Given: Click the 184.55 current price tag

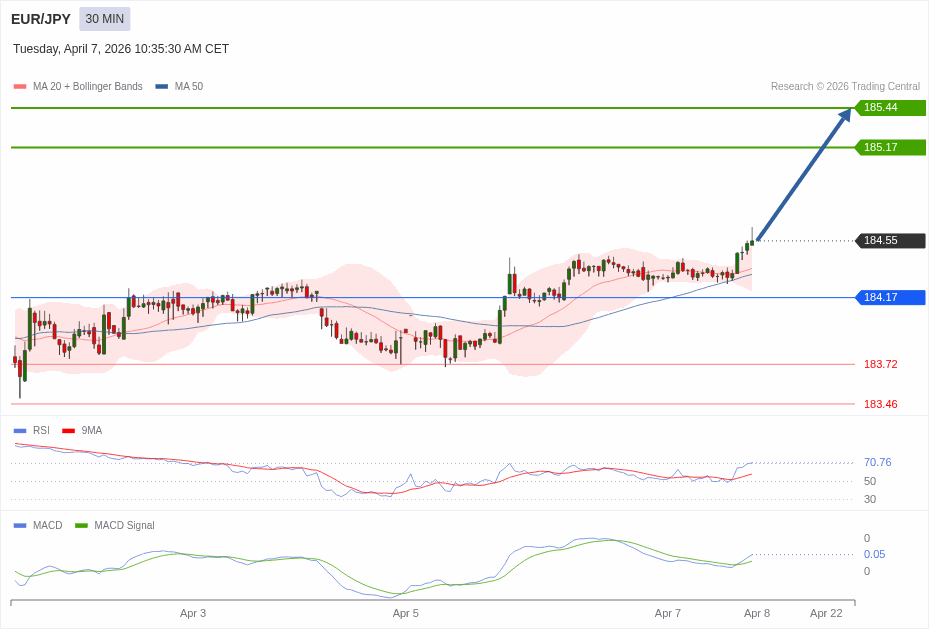Looking at the screenshot, I should tap(889, 241).
